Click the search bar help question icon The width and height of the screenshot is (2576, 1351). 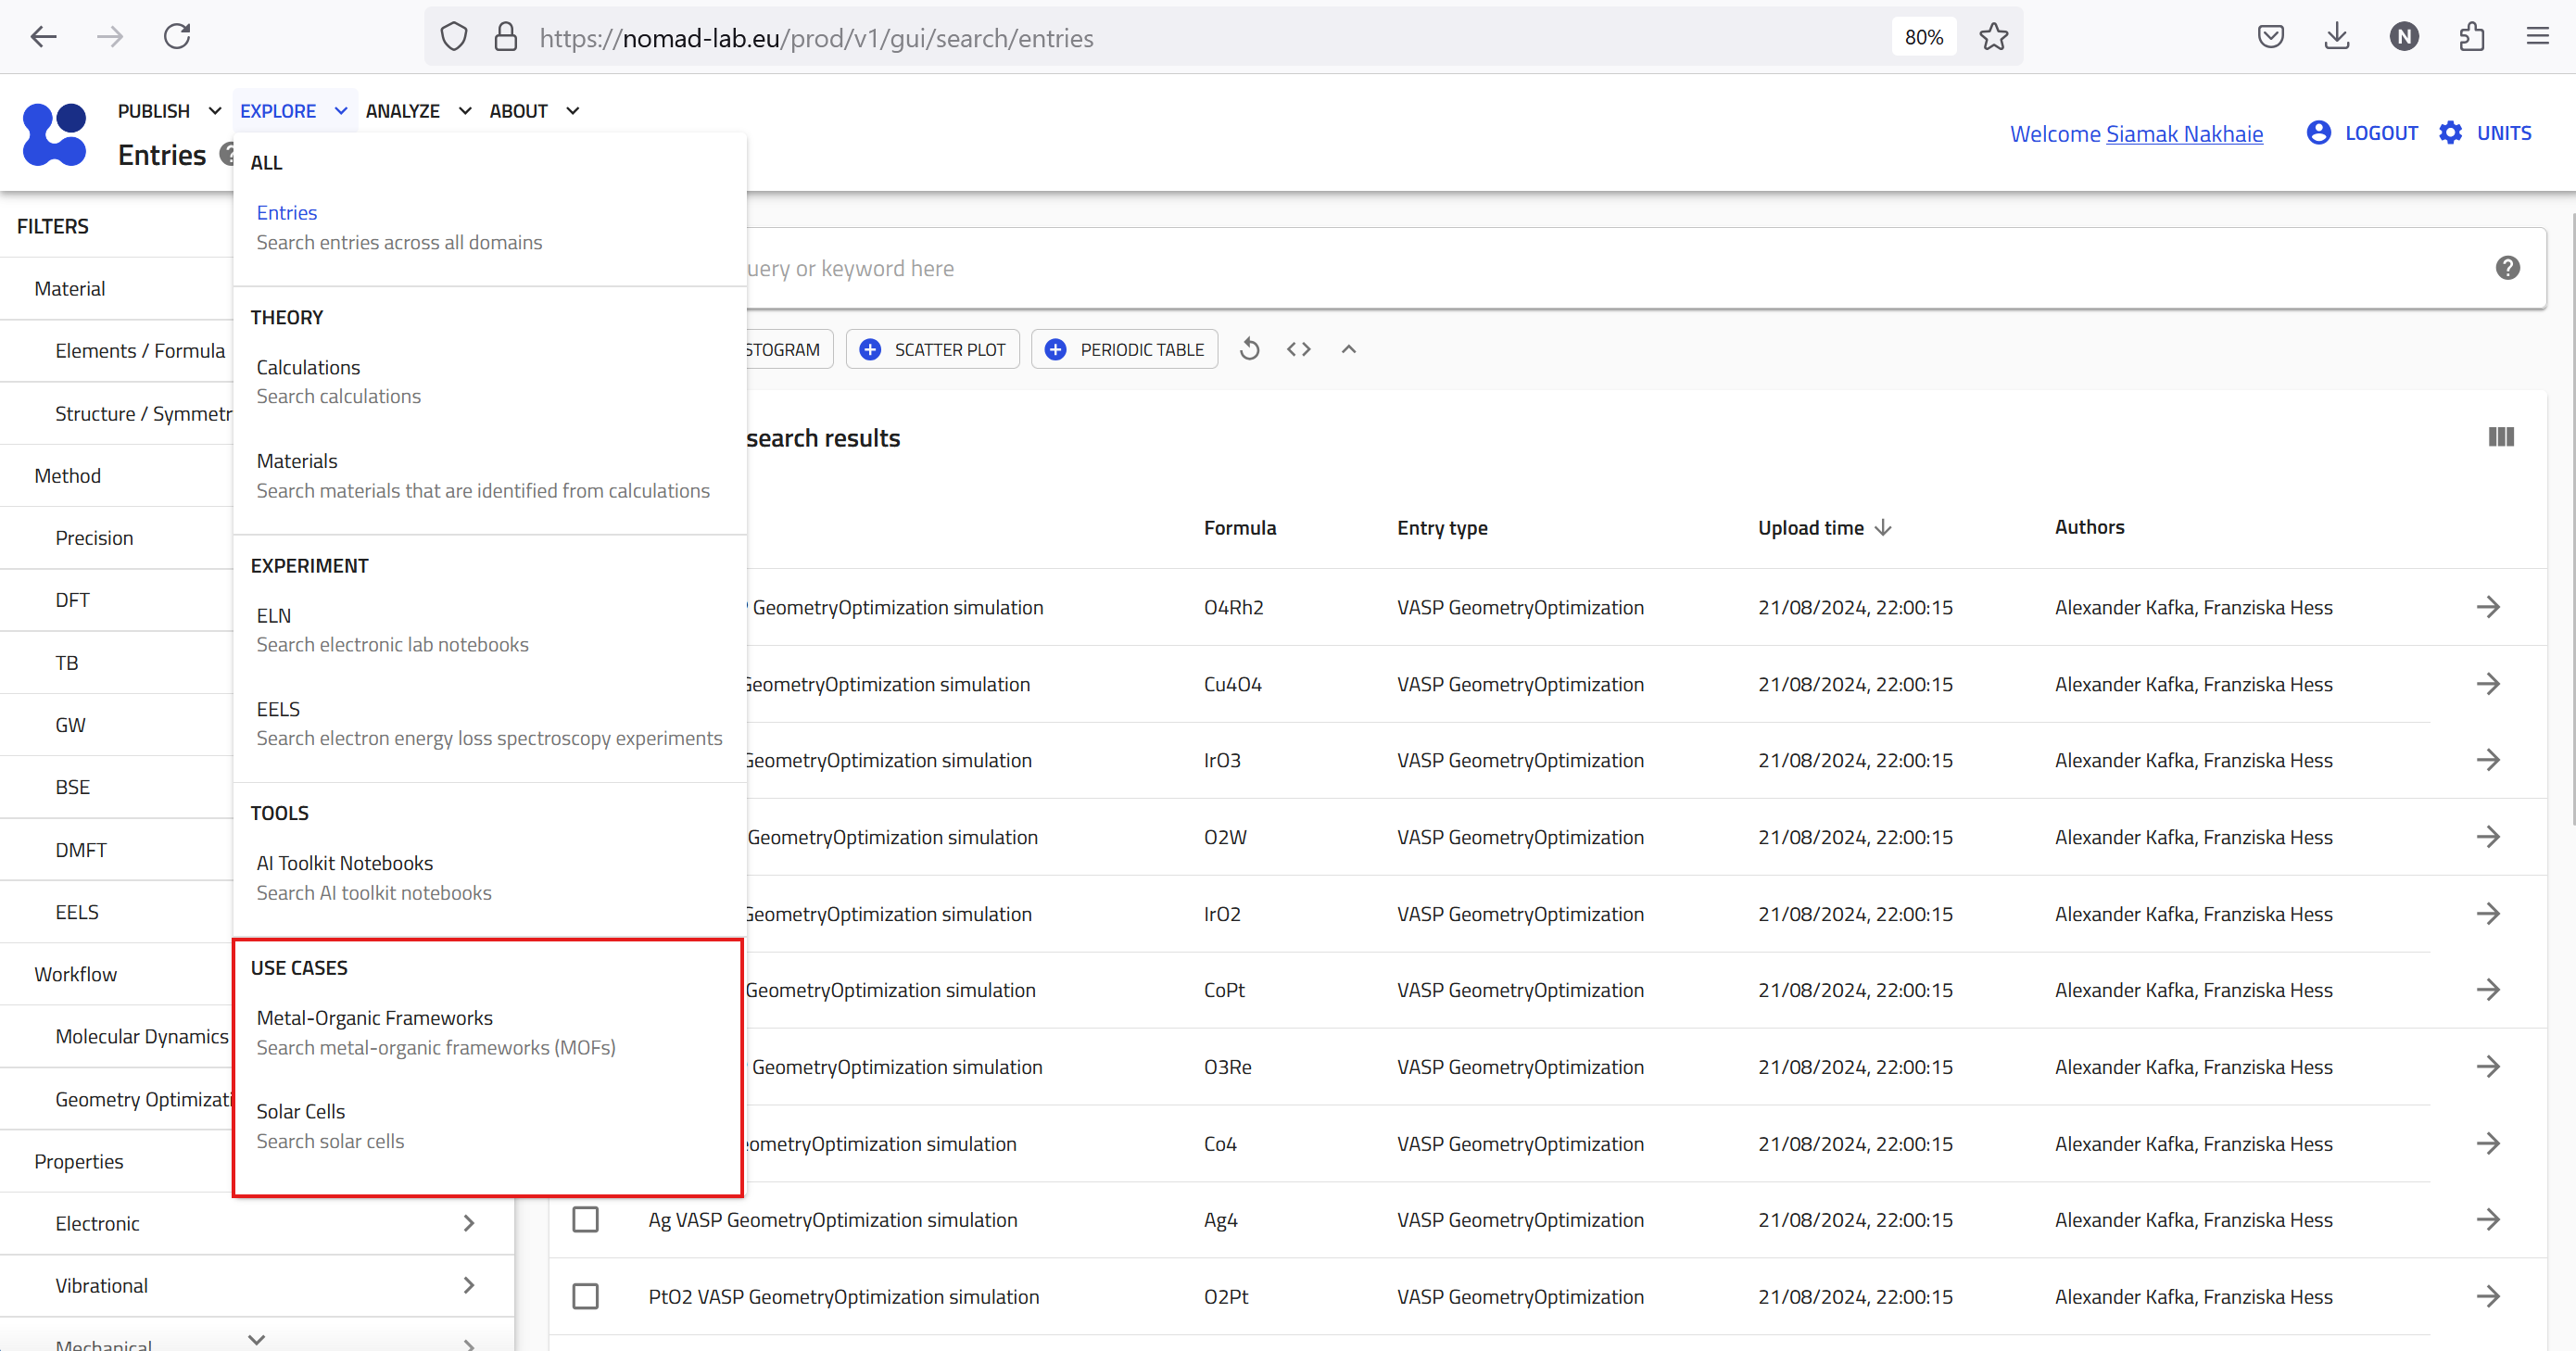(2507, 268)
